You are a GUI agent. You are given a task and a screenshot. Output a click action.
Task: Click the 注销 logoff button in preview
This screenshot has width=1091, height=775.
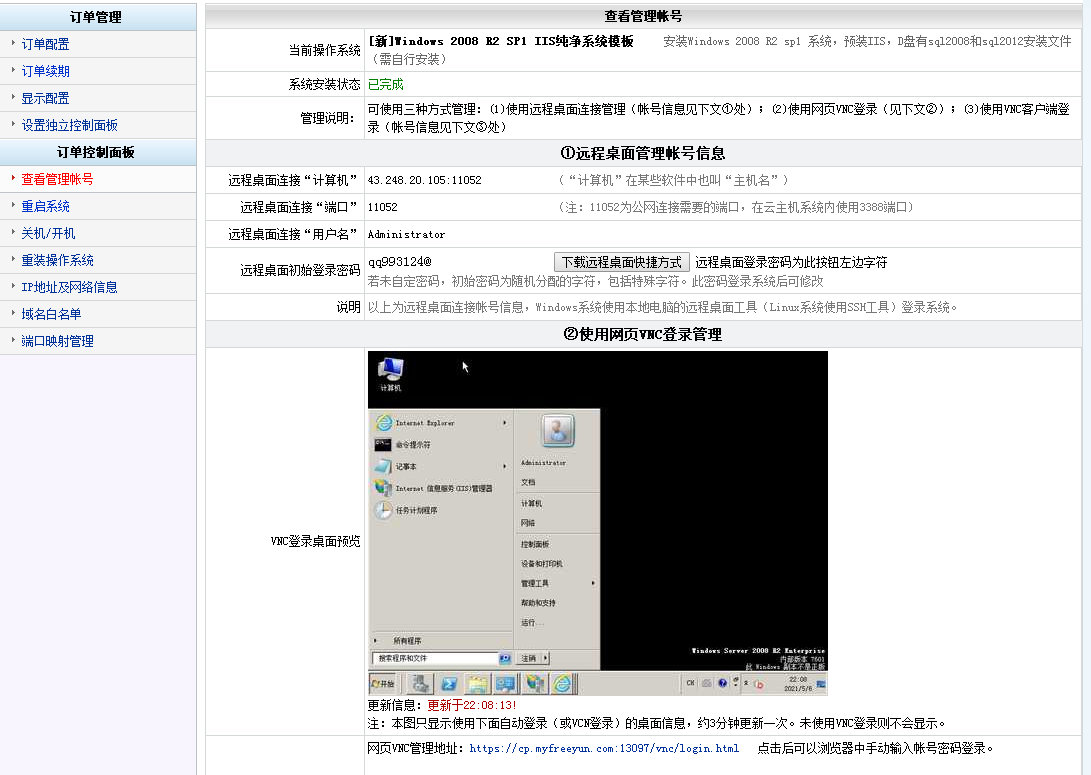pos(529,658)
